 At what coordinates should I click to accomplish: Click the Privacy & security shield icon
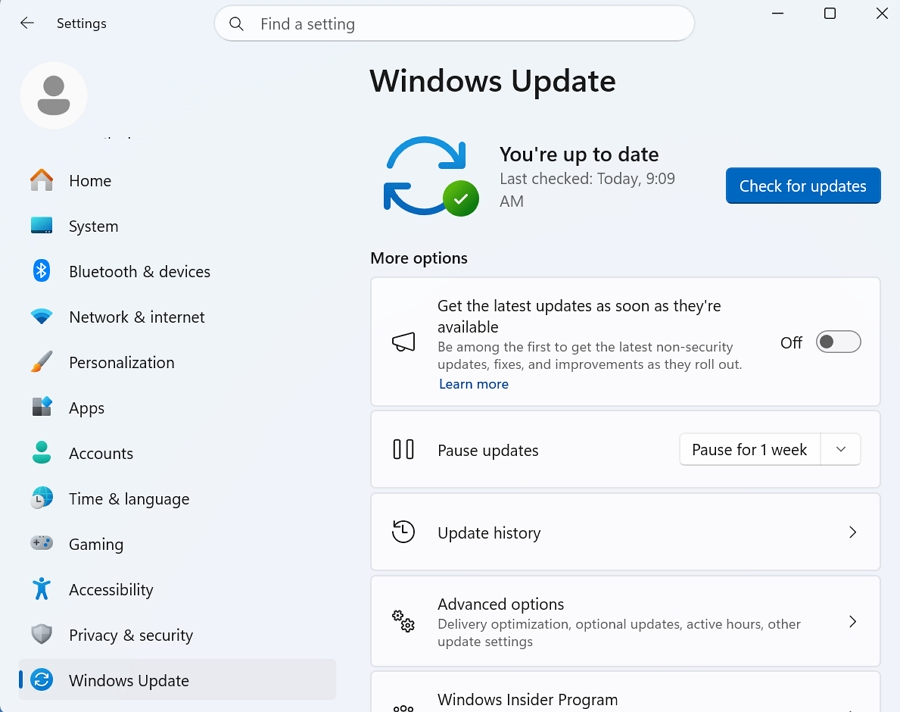coord(42,635)
